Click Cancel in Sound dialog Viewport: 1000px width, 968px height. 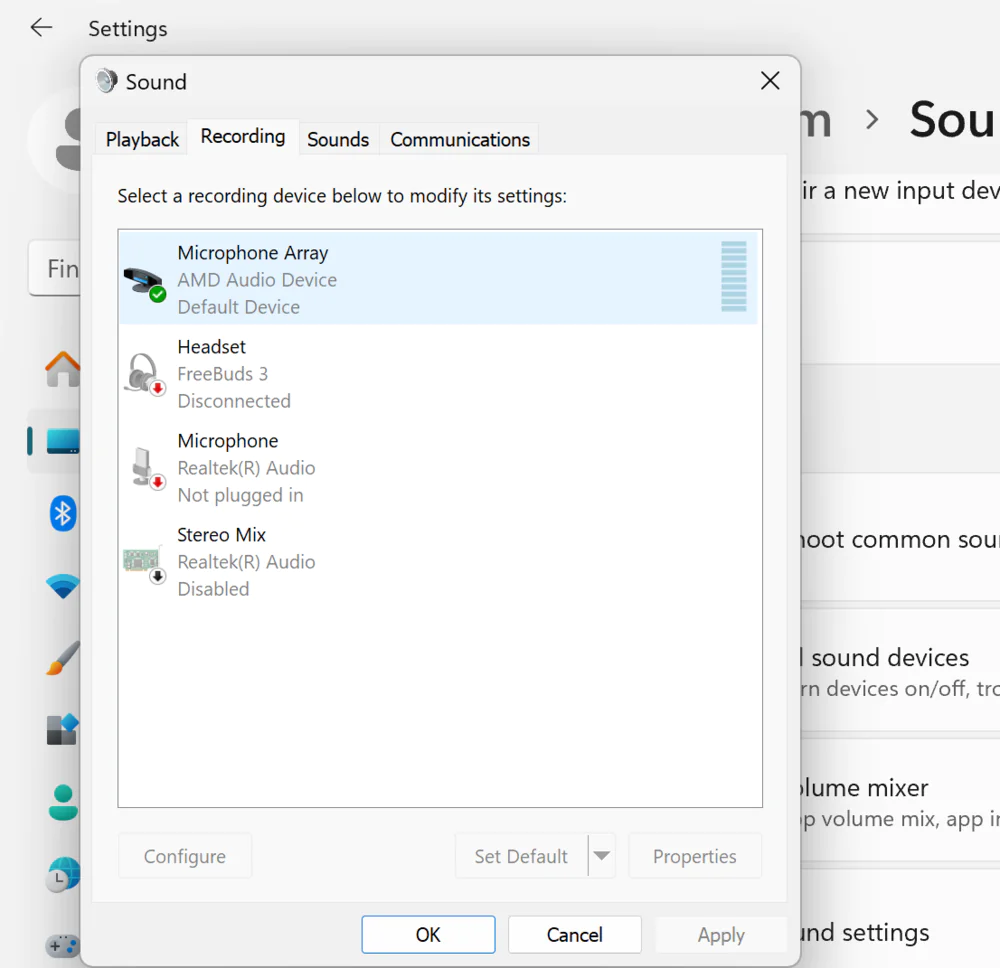[x=575, y=934]
